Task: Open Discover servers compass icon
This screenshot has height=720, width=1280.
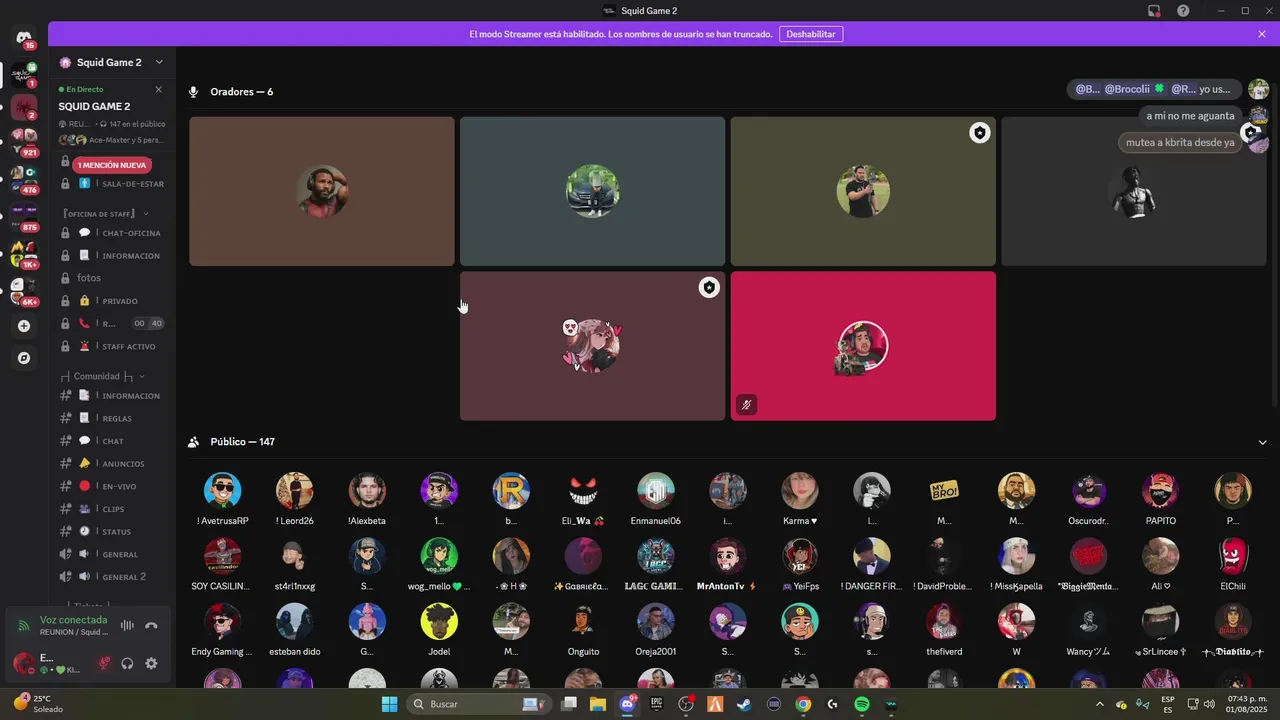Action: 24,358
